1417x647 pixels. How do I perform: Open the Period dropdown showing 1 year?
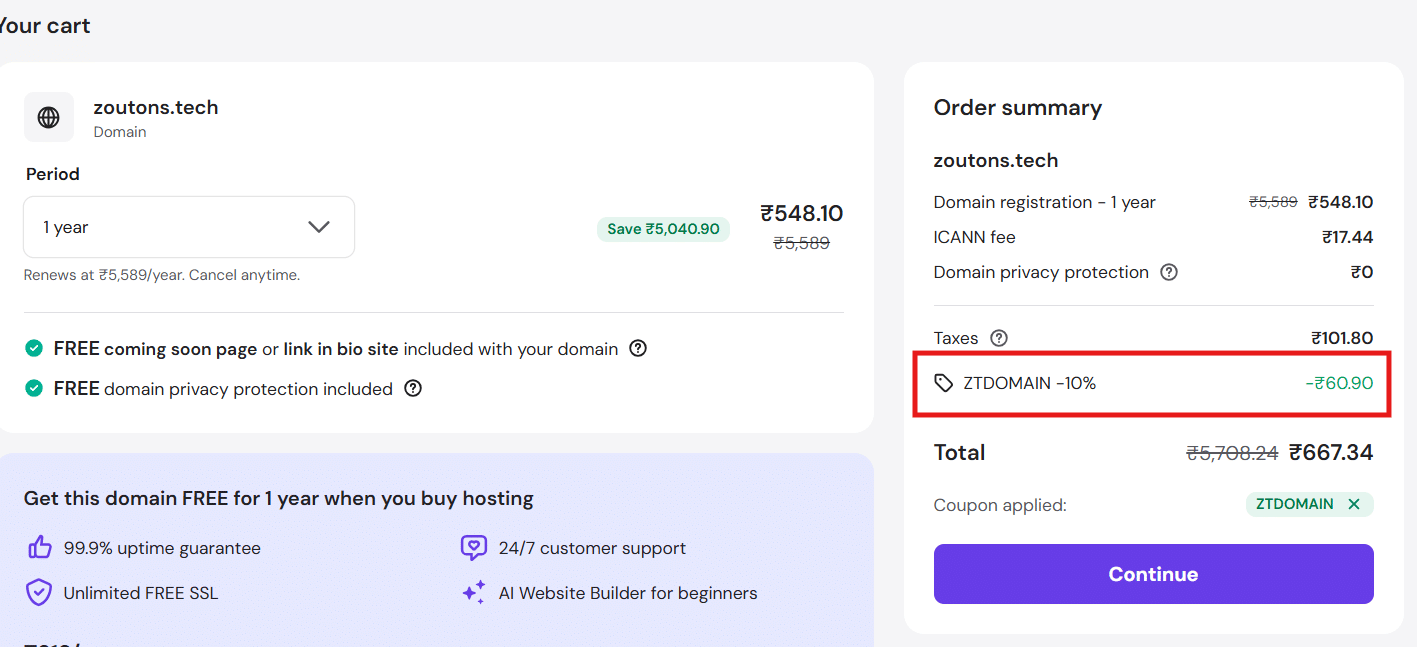(x=188, y=227)
